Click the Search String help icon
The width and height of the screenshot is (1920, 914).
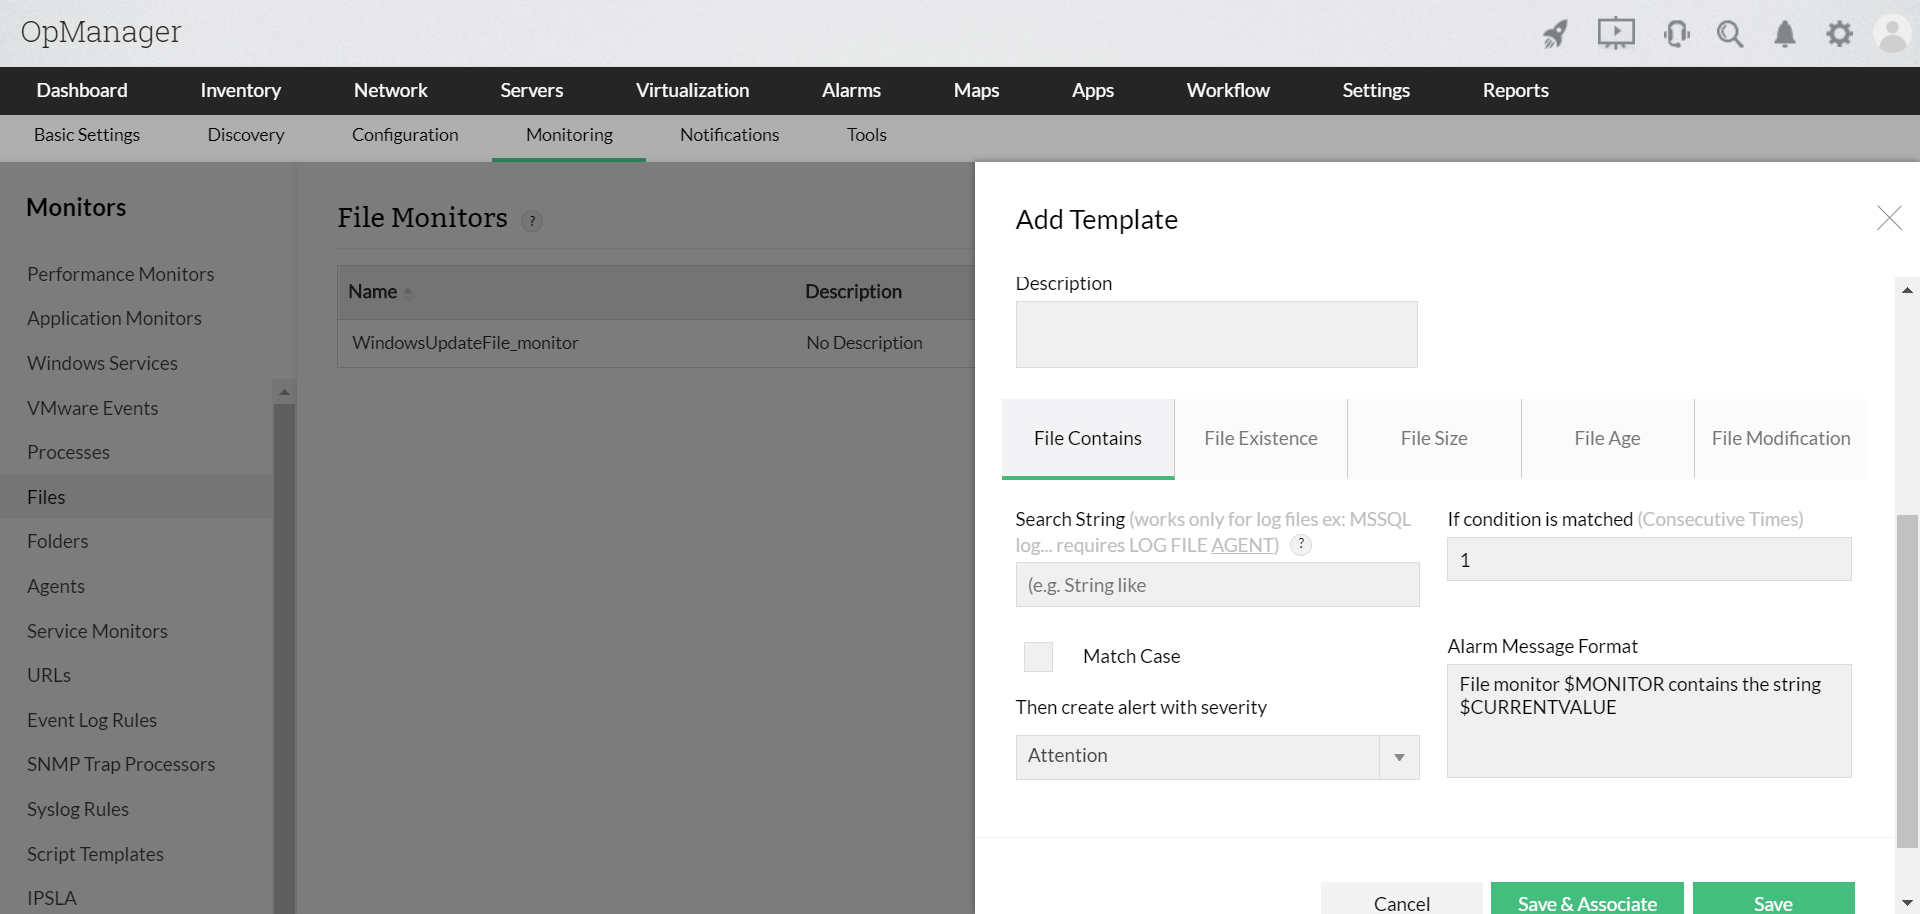(1301, 545)
